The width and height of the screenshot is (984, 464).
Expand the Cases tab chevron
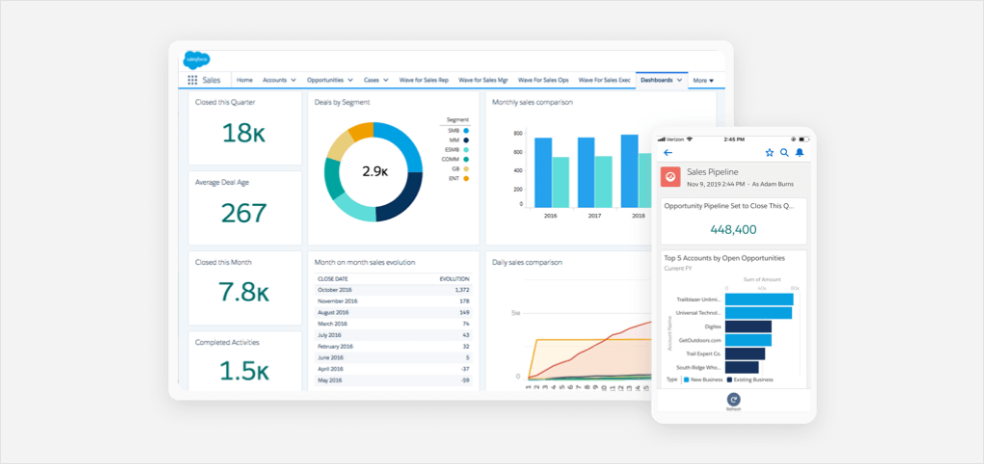tap(385, 80)
